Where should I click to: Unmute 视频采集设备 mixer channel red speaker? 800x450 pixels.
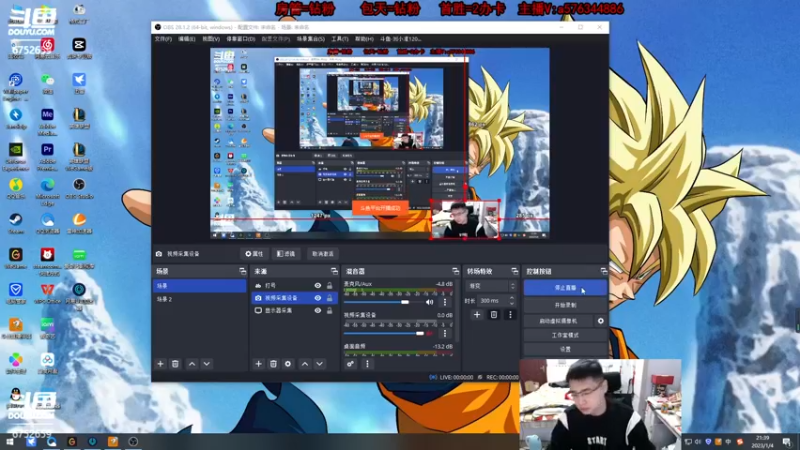(430, 333)
